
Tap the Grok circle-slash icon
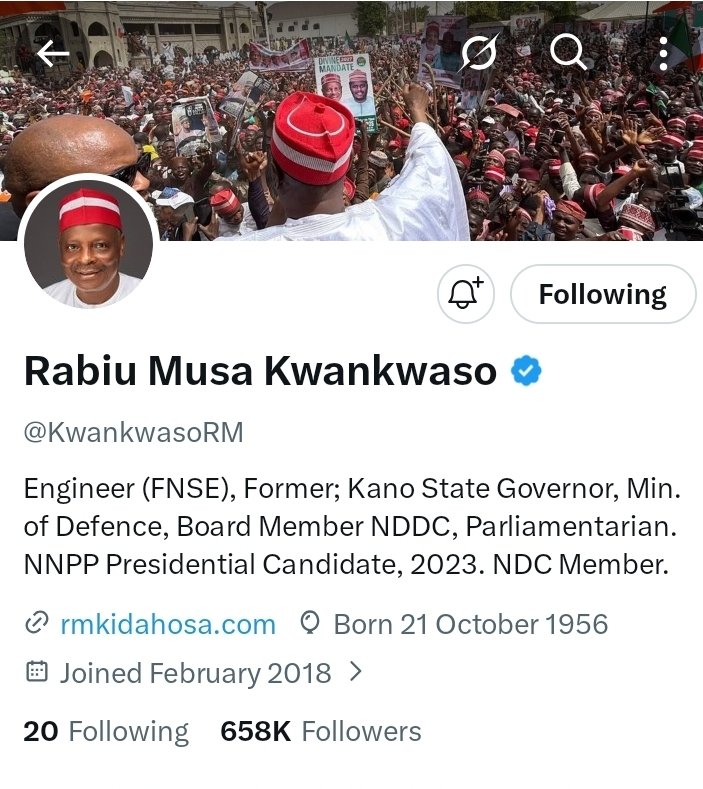[x=480, y=51]
